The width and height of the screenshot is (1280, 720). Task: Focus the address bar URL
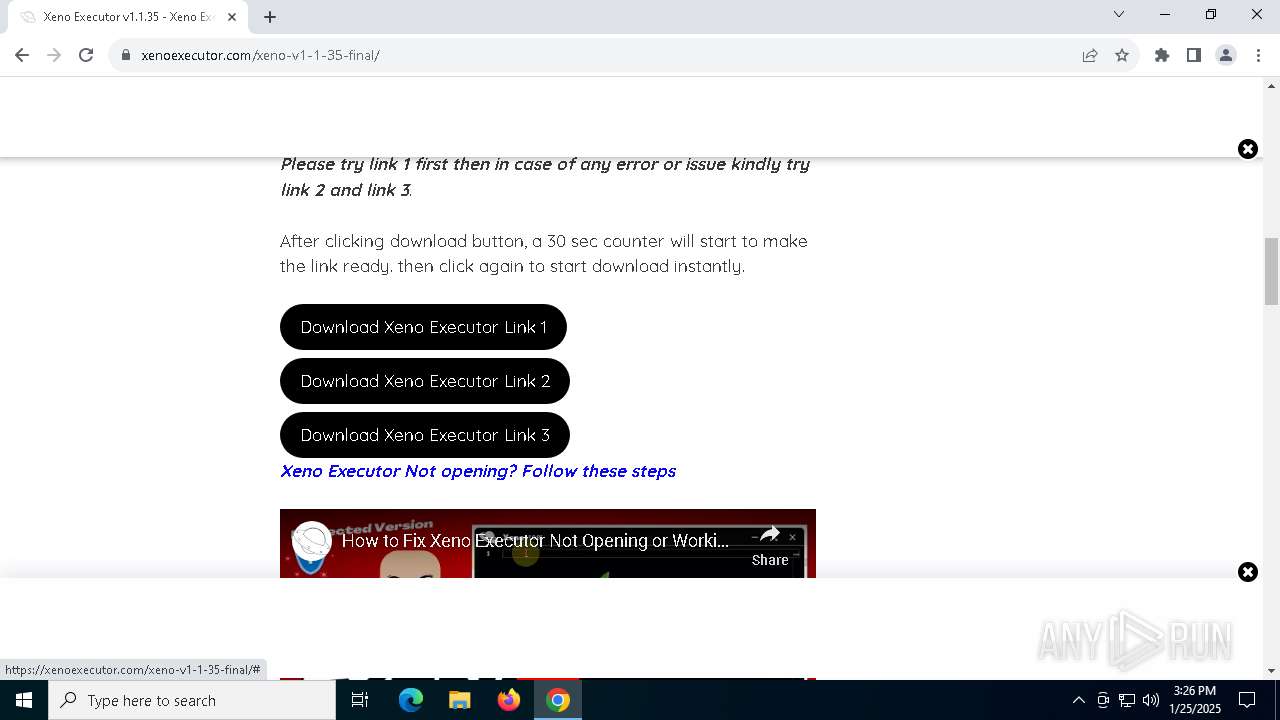[260, 55]
